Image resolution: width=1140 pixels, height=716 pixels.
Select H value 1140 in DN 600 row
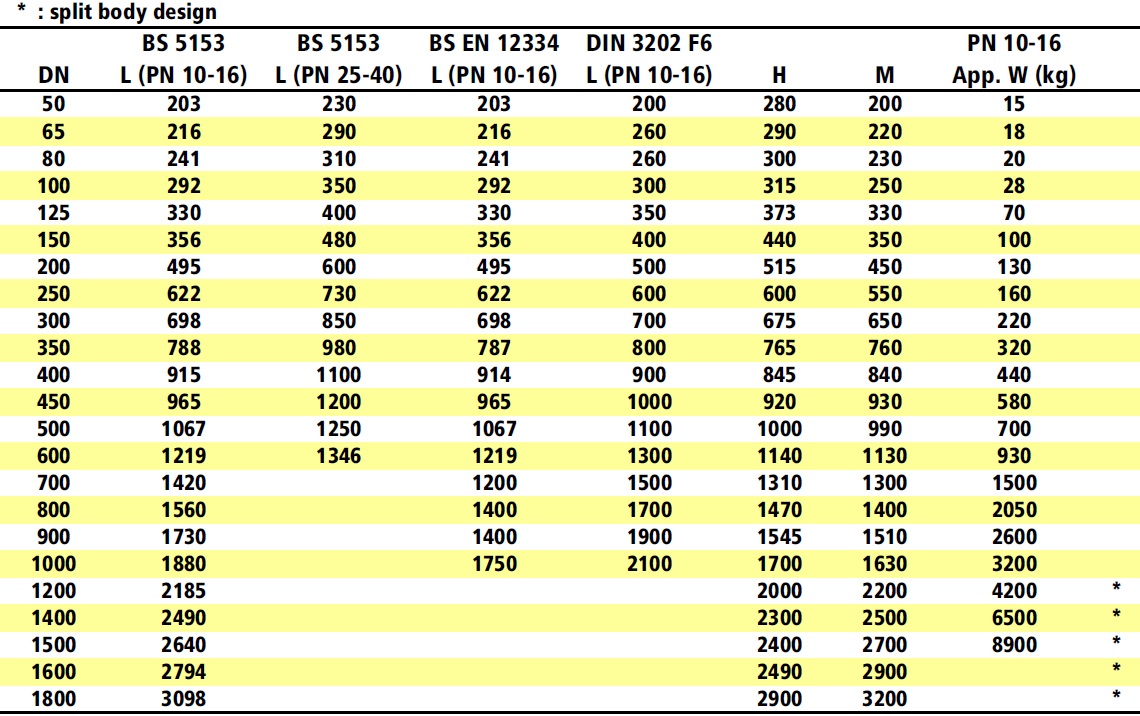pyautogui.click(x=779, y=456)
